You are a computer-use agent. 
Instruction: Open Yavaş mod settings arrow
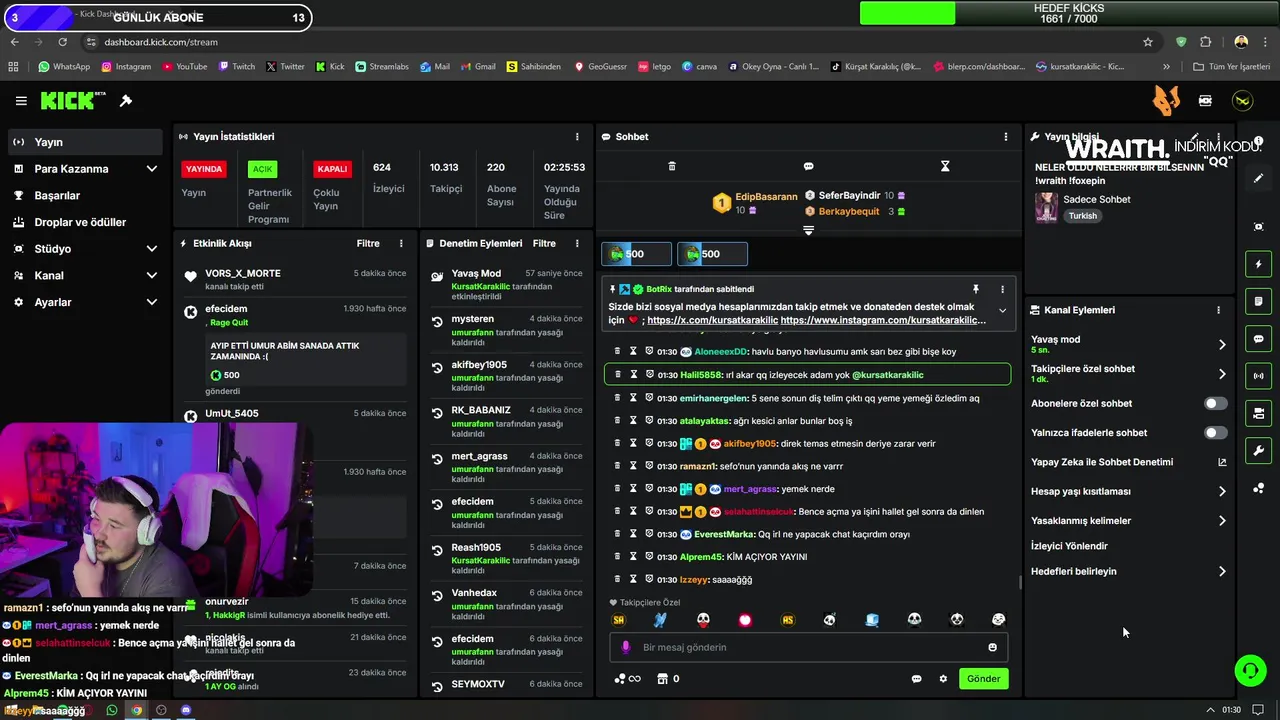tap(1222, 345)
